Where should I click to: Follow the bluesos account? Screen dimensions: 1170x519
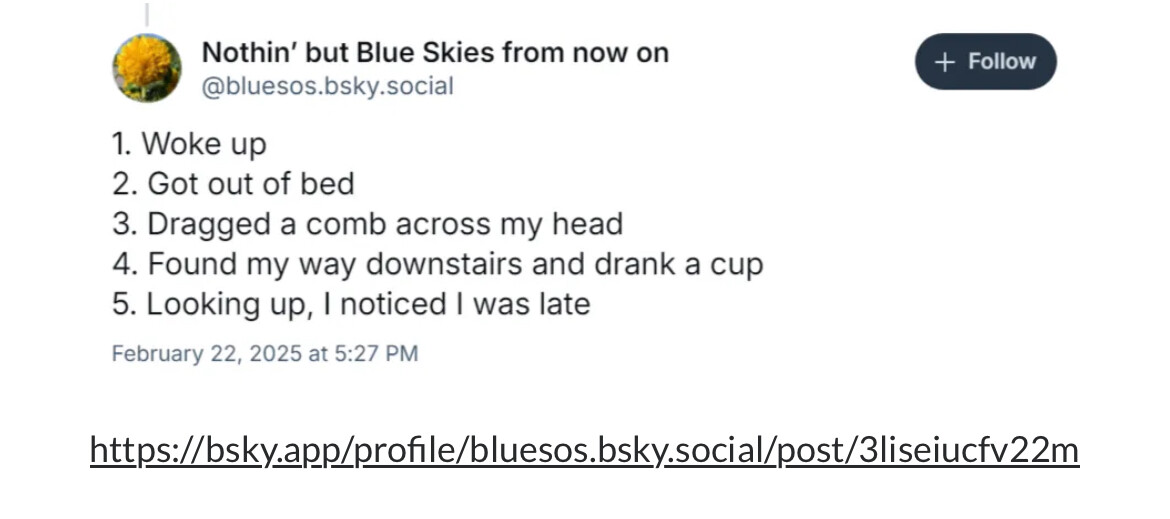[x=986, y=61]
